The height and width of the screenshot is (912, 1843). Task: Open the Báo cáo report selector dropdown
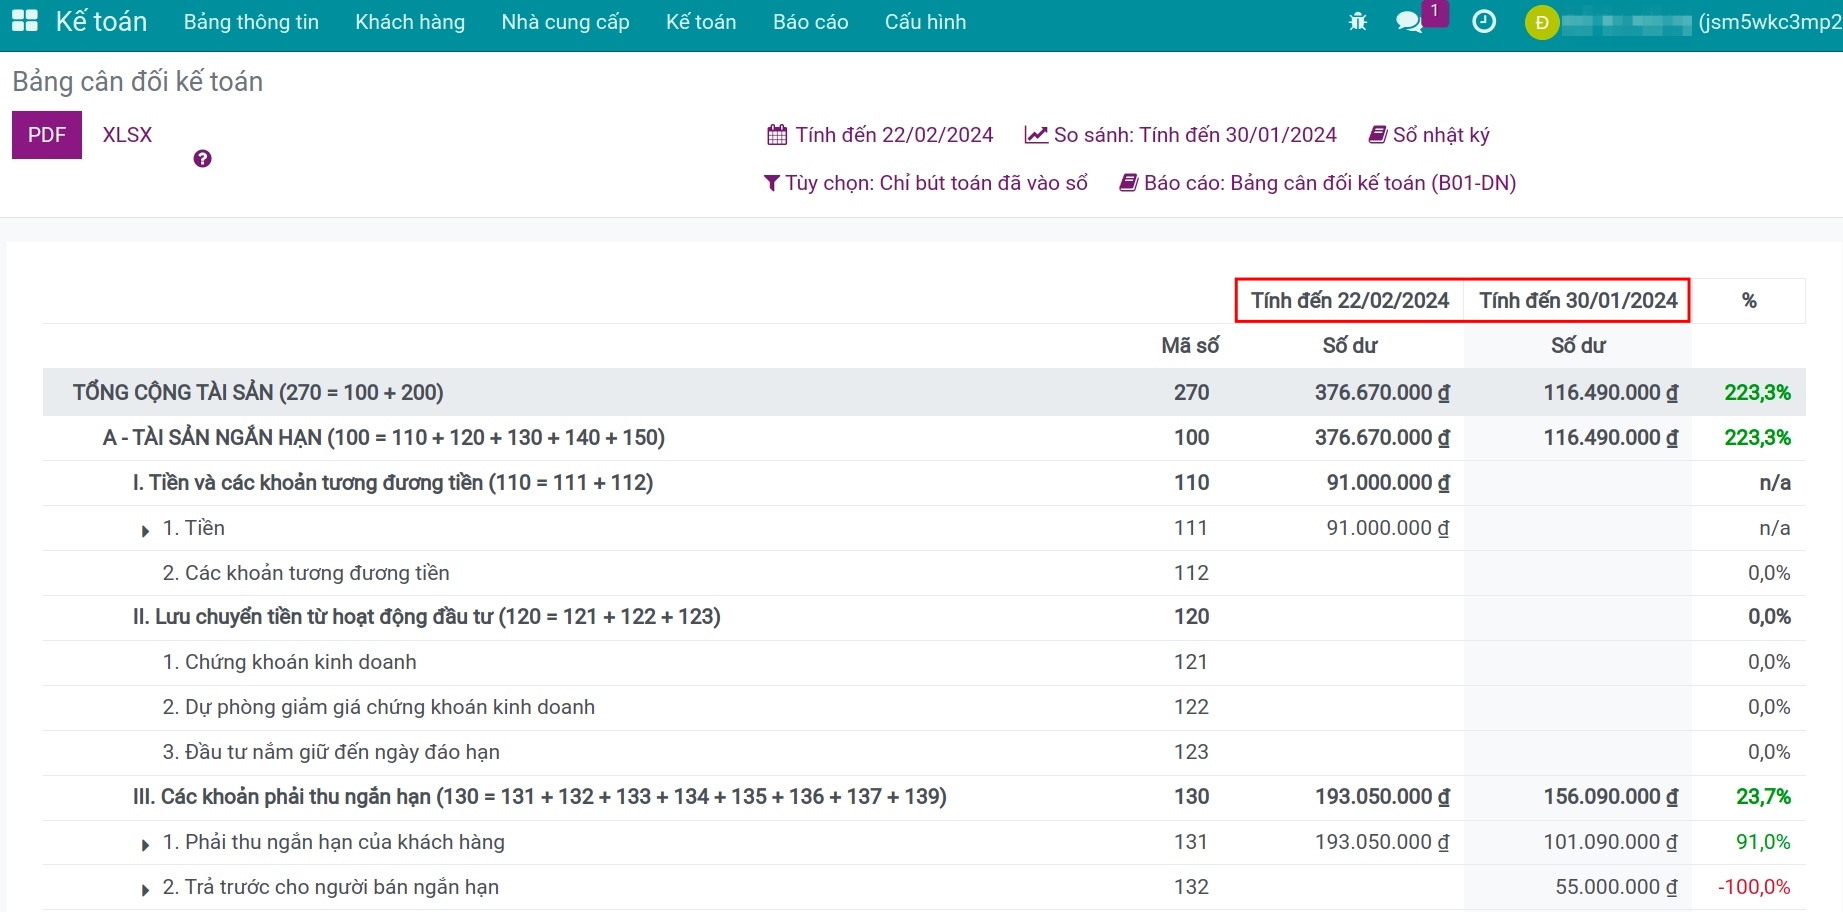(1317, 183)
